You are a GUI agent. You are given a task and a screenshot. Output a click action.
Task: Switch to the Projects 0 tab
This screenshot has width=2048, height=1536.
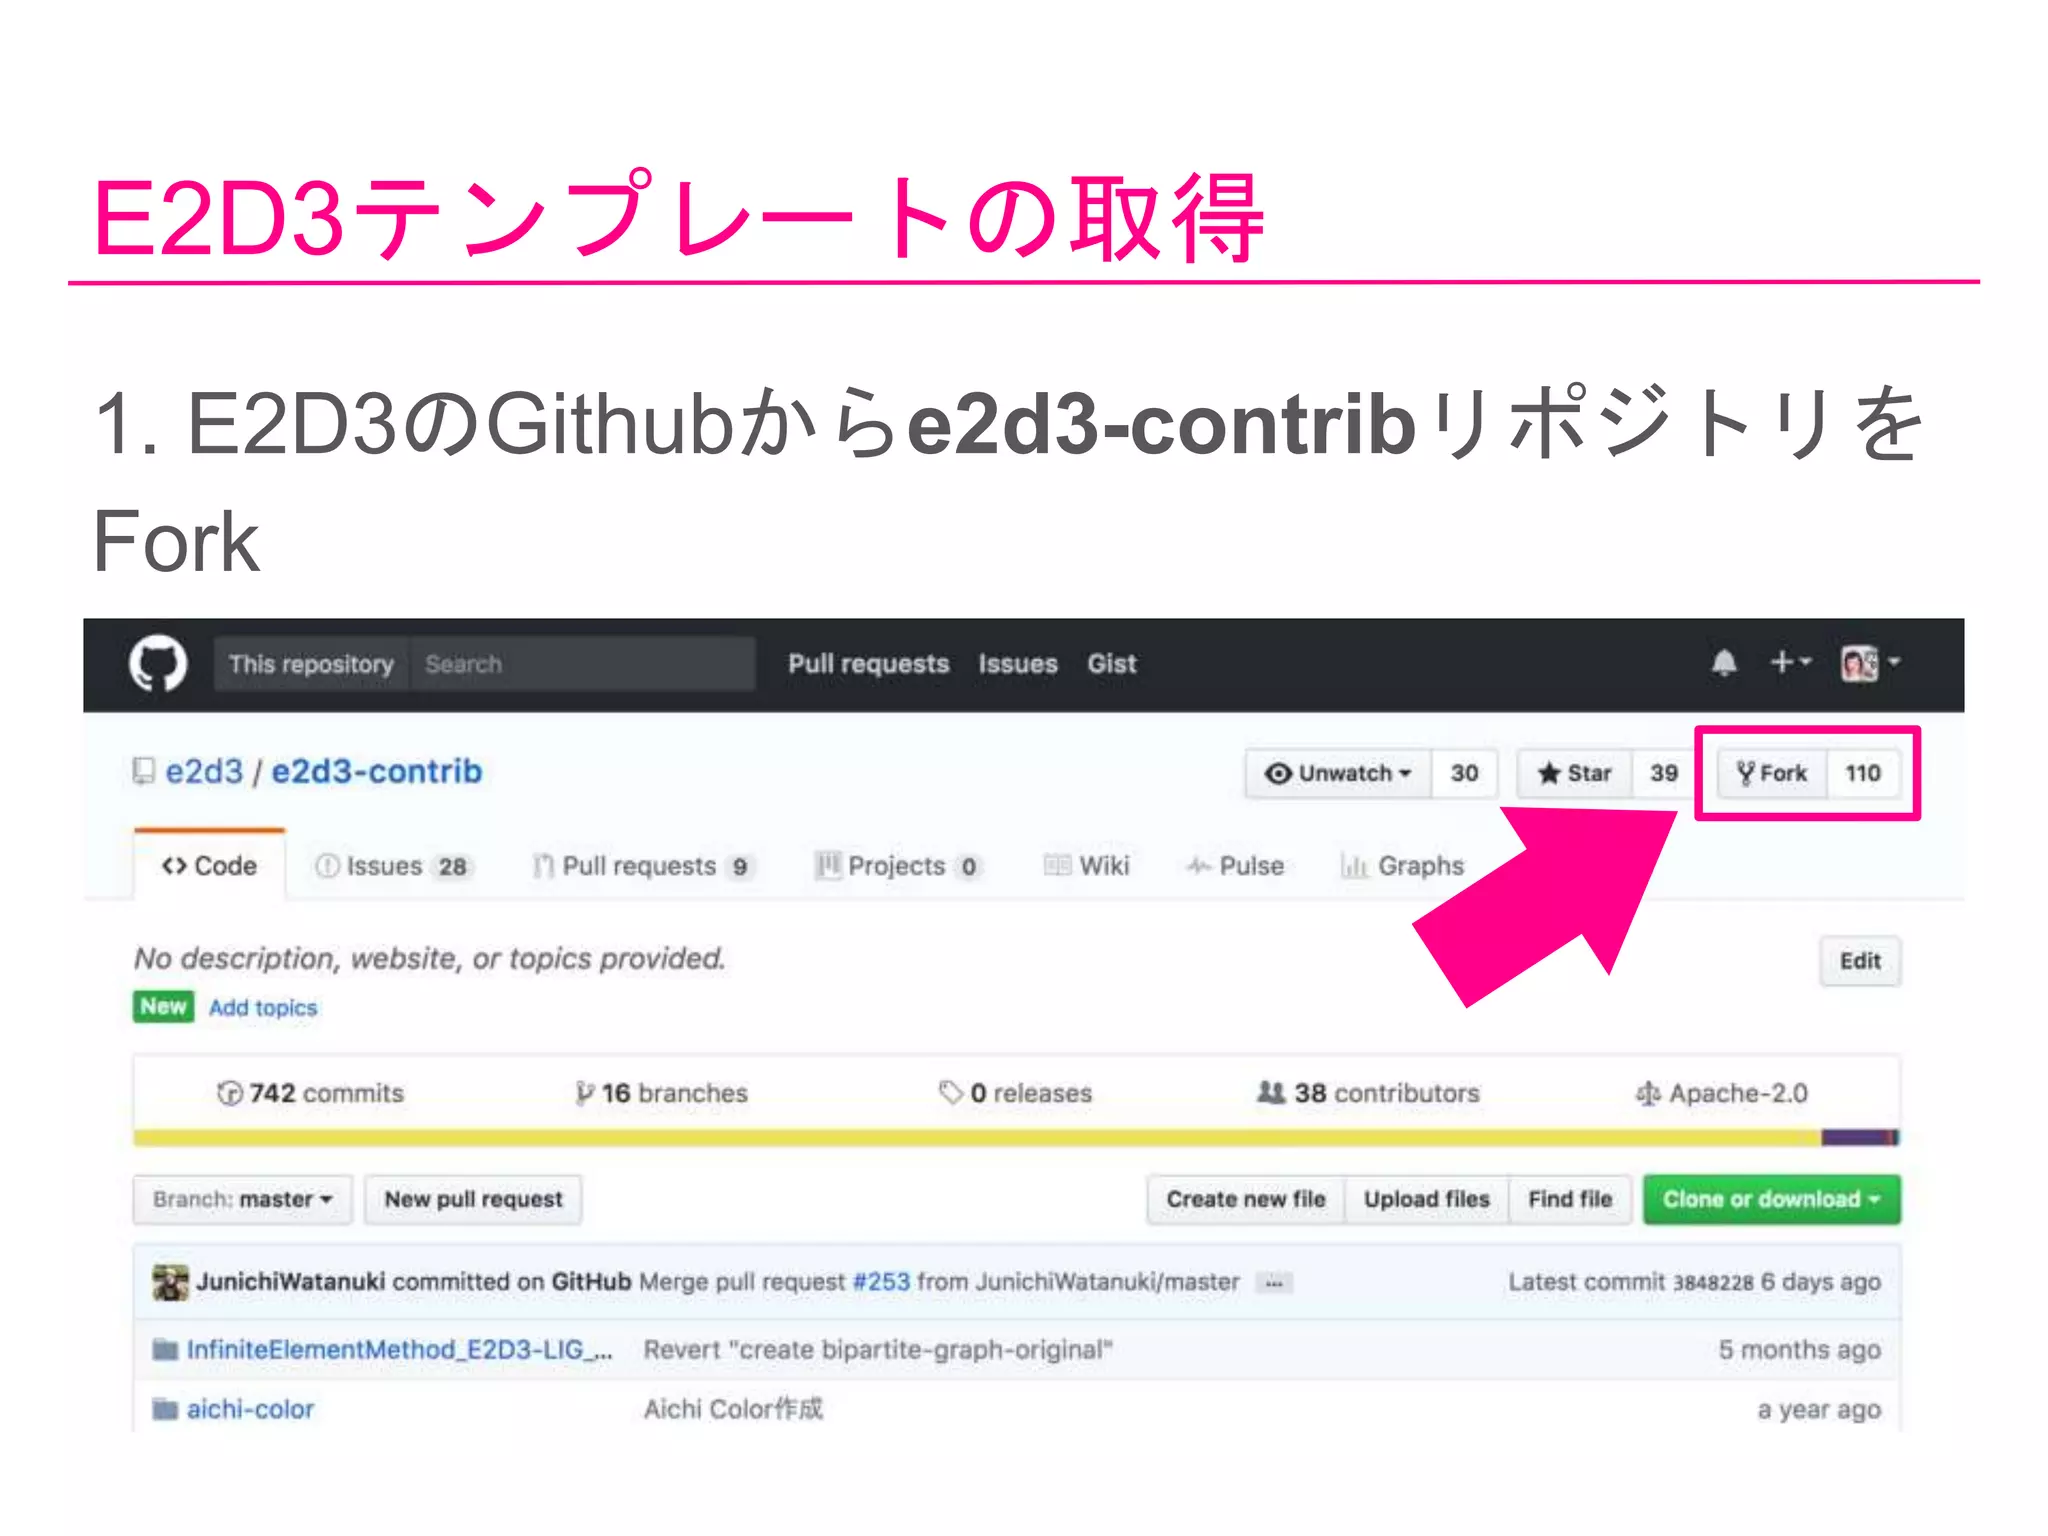click(x=898, y=866)
